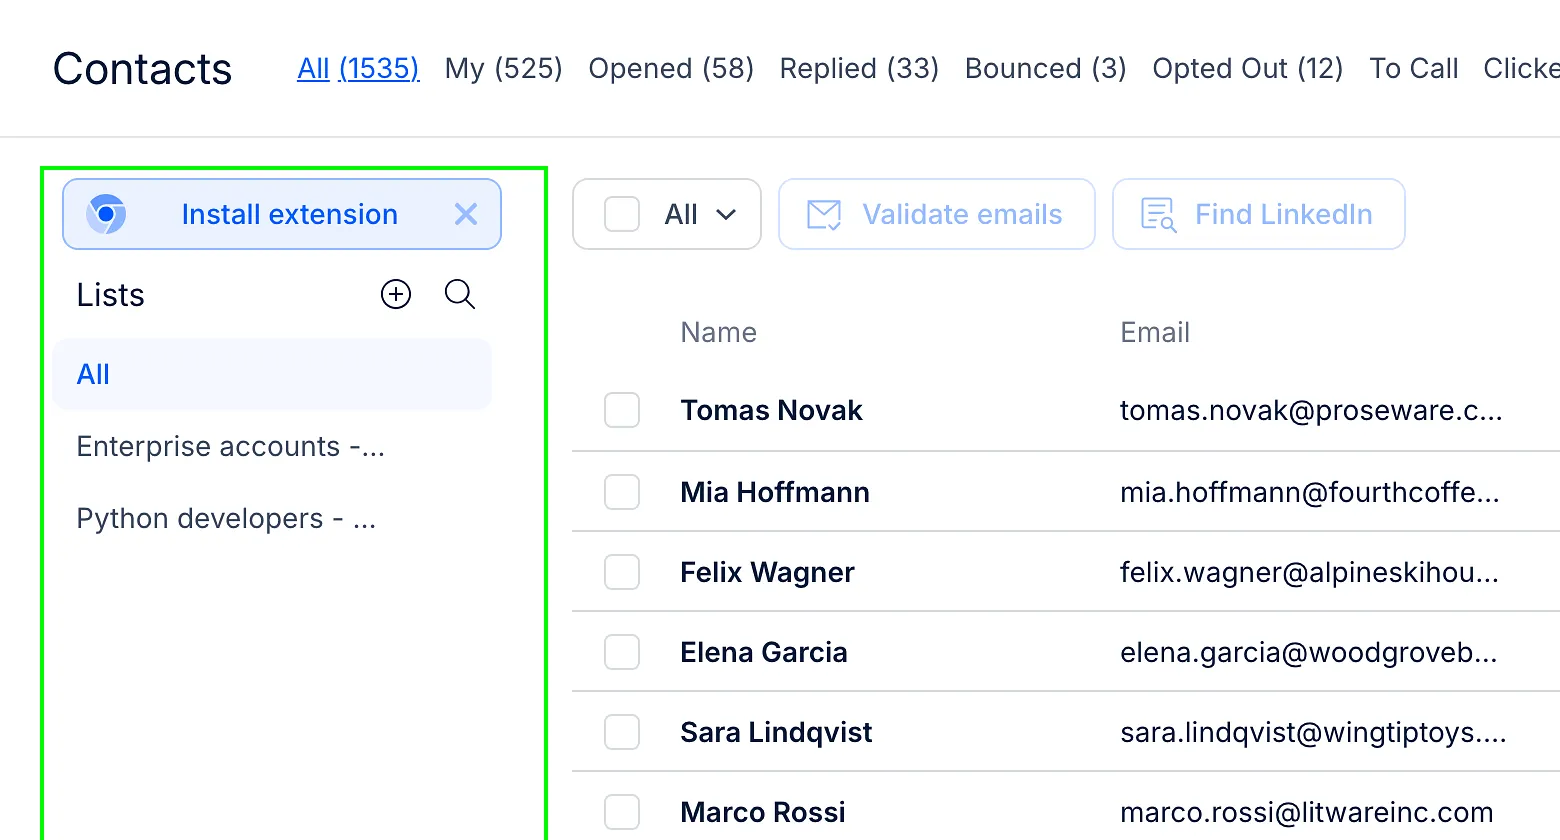Open contact Elena Garcia
The height and width of the screenshot is (840, 1560).
click(x=764, y=652)
